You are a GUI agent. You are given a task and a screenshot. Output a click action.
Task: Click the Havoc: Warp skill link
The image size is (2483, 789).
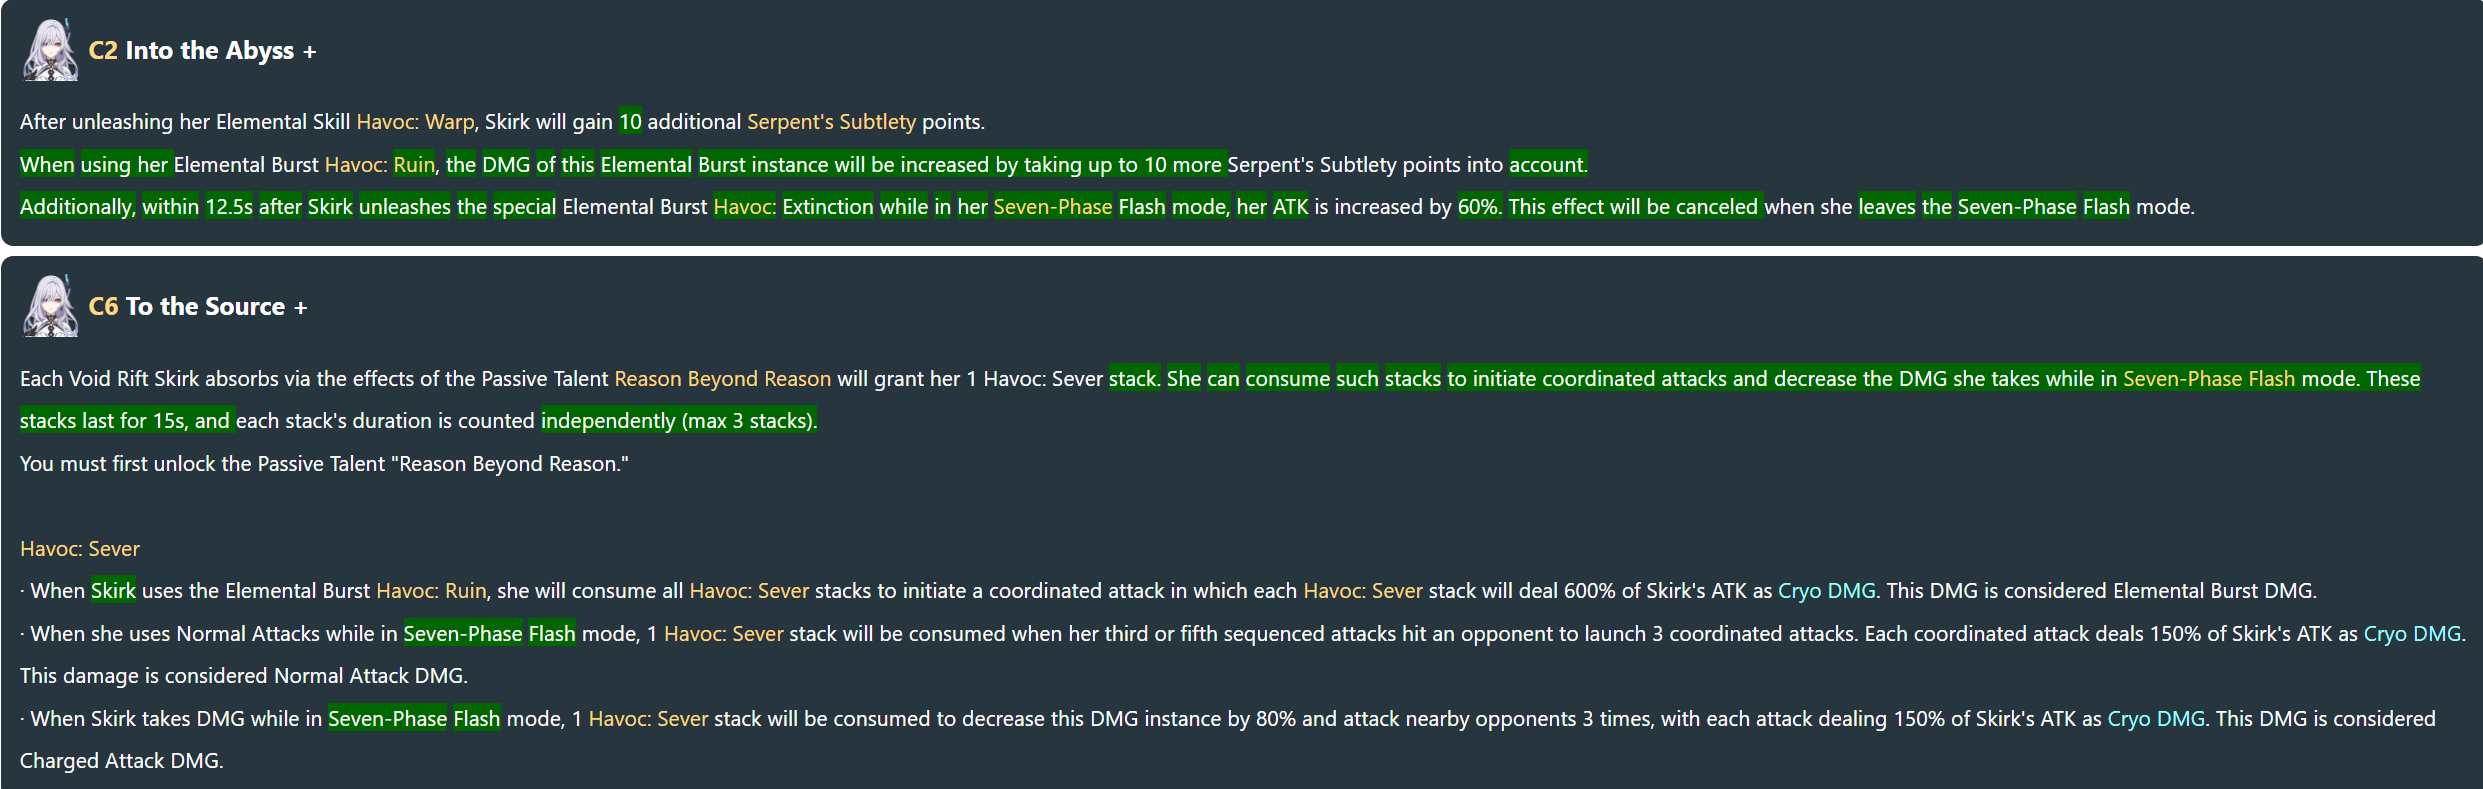coord(415,122)
